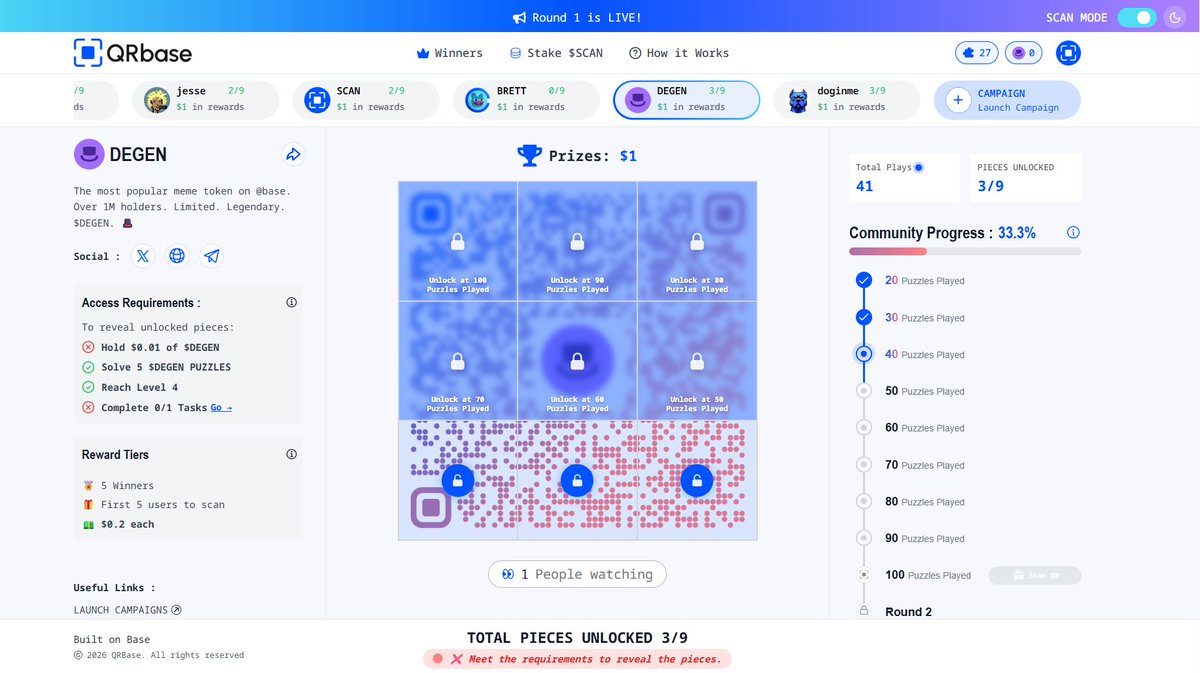Click Solve 5 $DEGEN PUZZLES requirement
Screen dimensions: 1200x673
click(156, 367)
